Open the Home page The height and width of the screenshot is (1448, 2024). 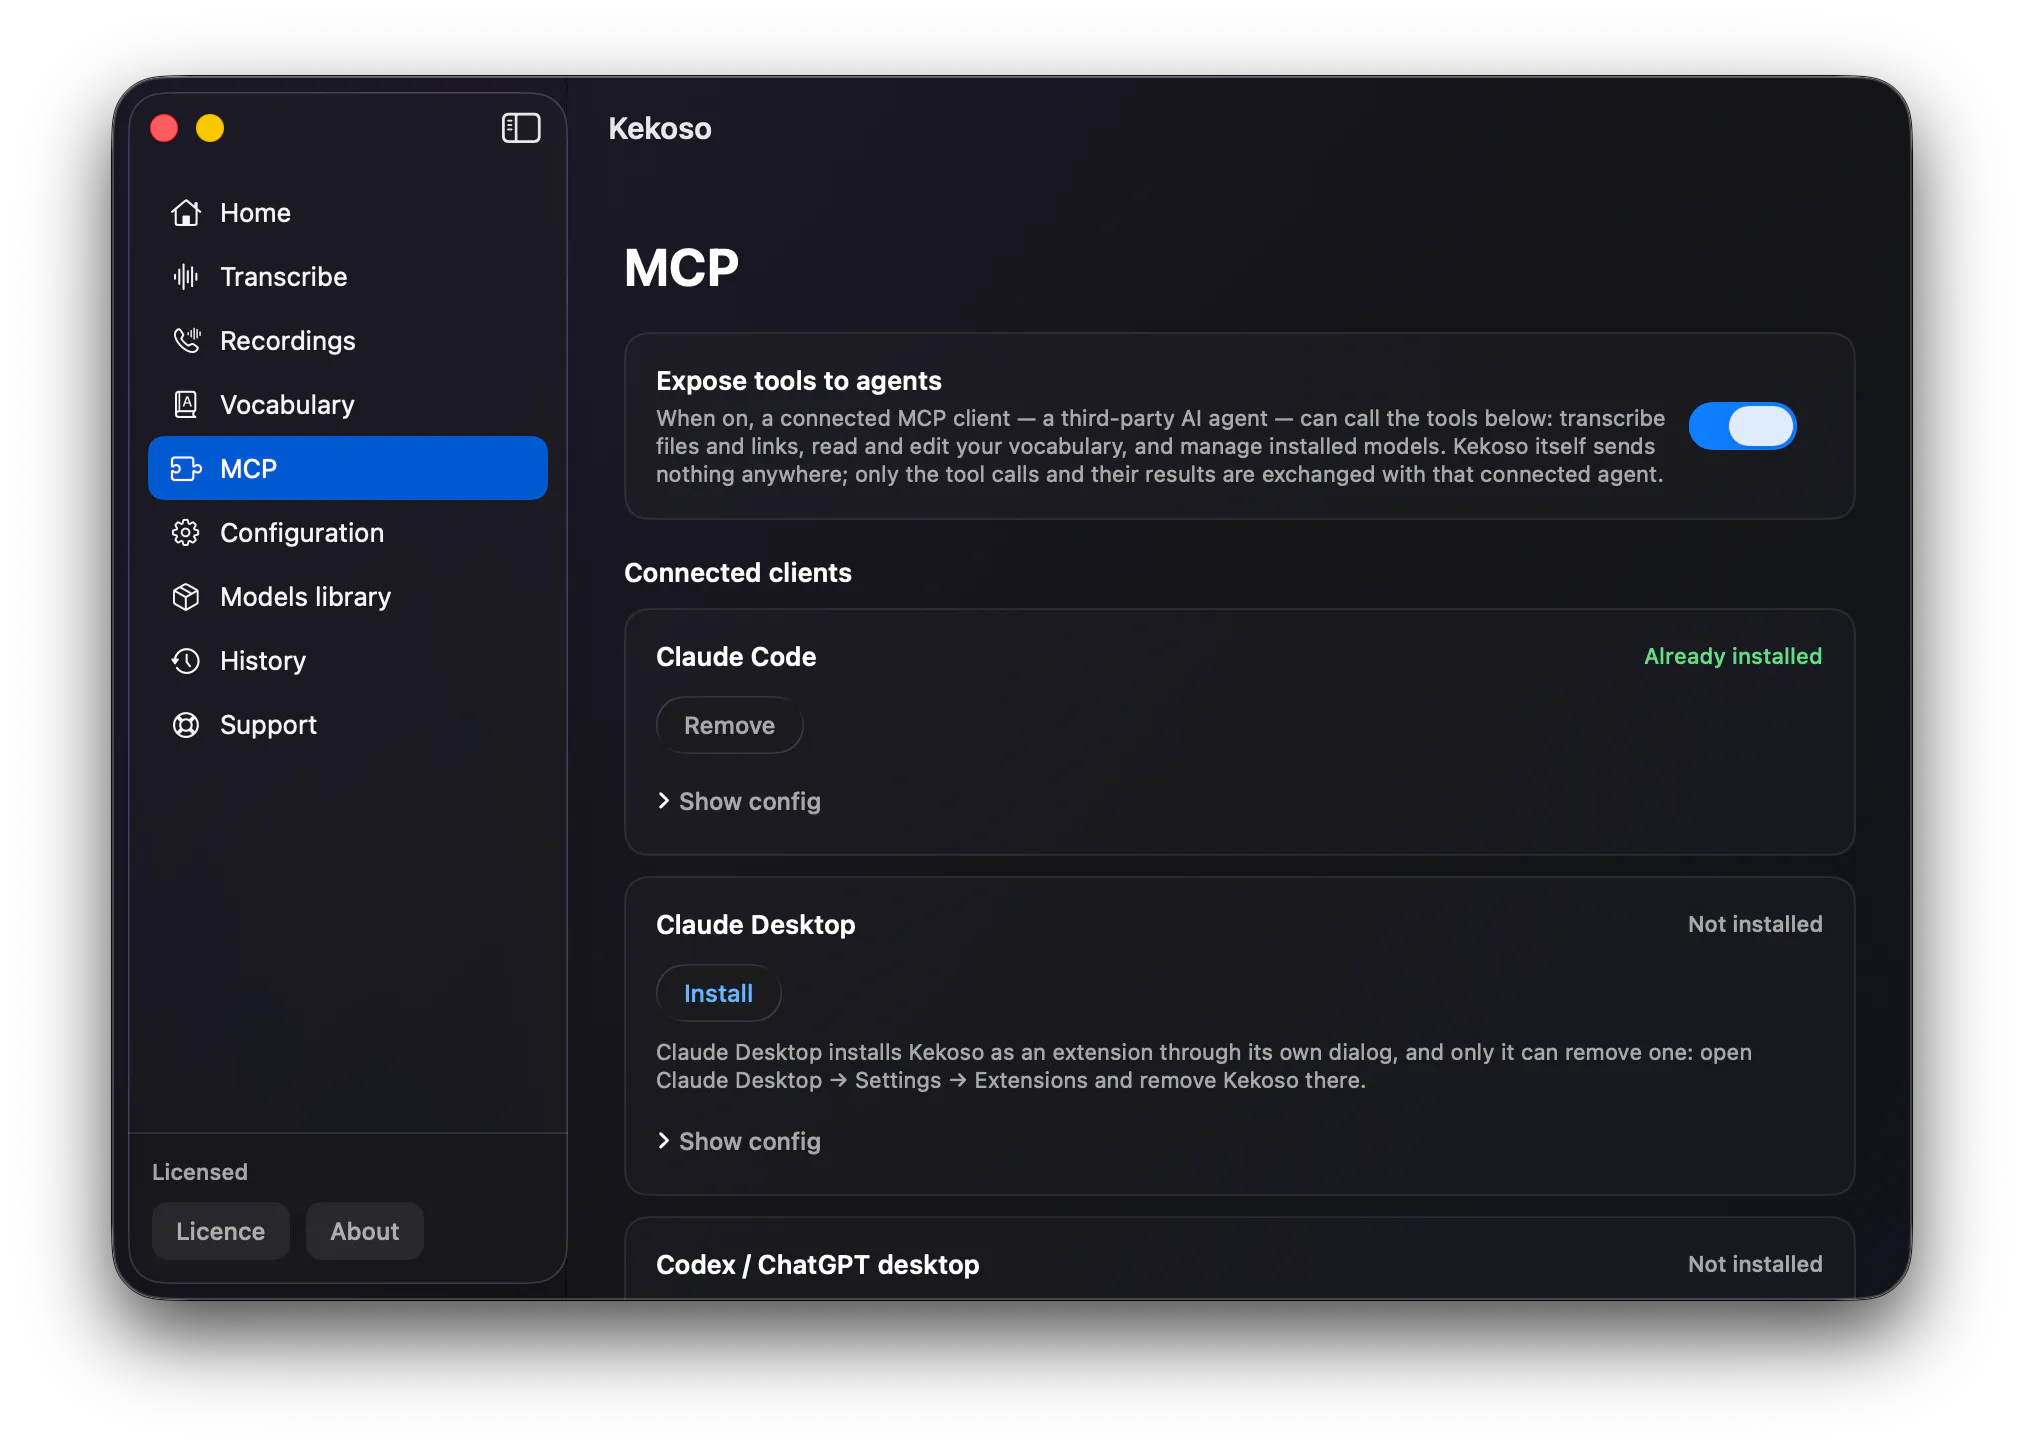[348, 213]
